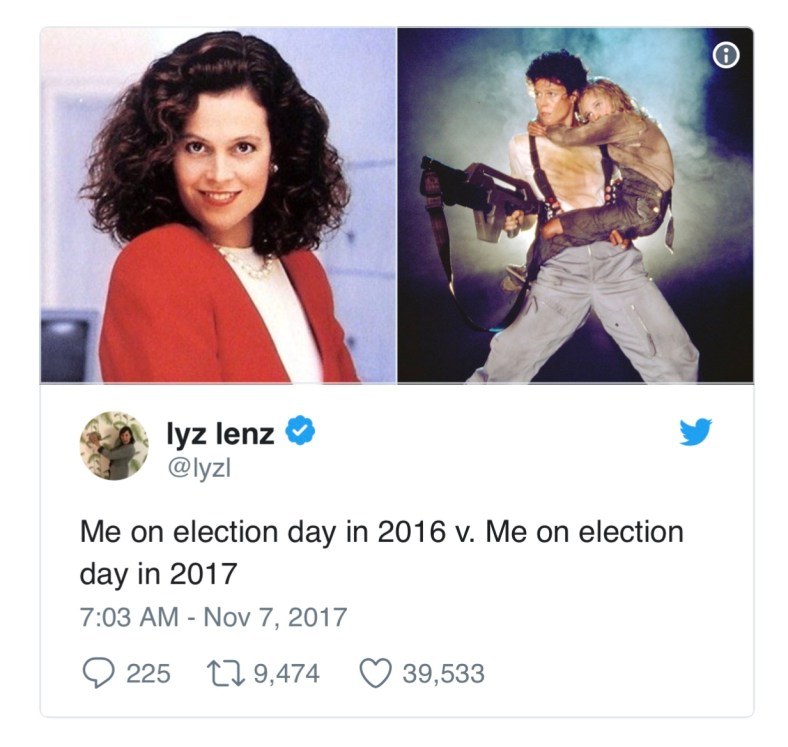Click the info icon on the photo
Viewport: 788px width, 747px height.
(726, 55)
